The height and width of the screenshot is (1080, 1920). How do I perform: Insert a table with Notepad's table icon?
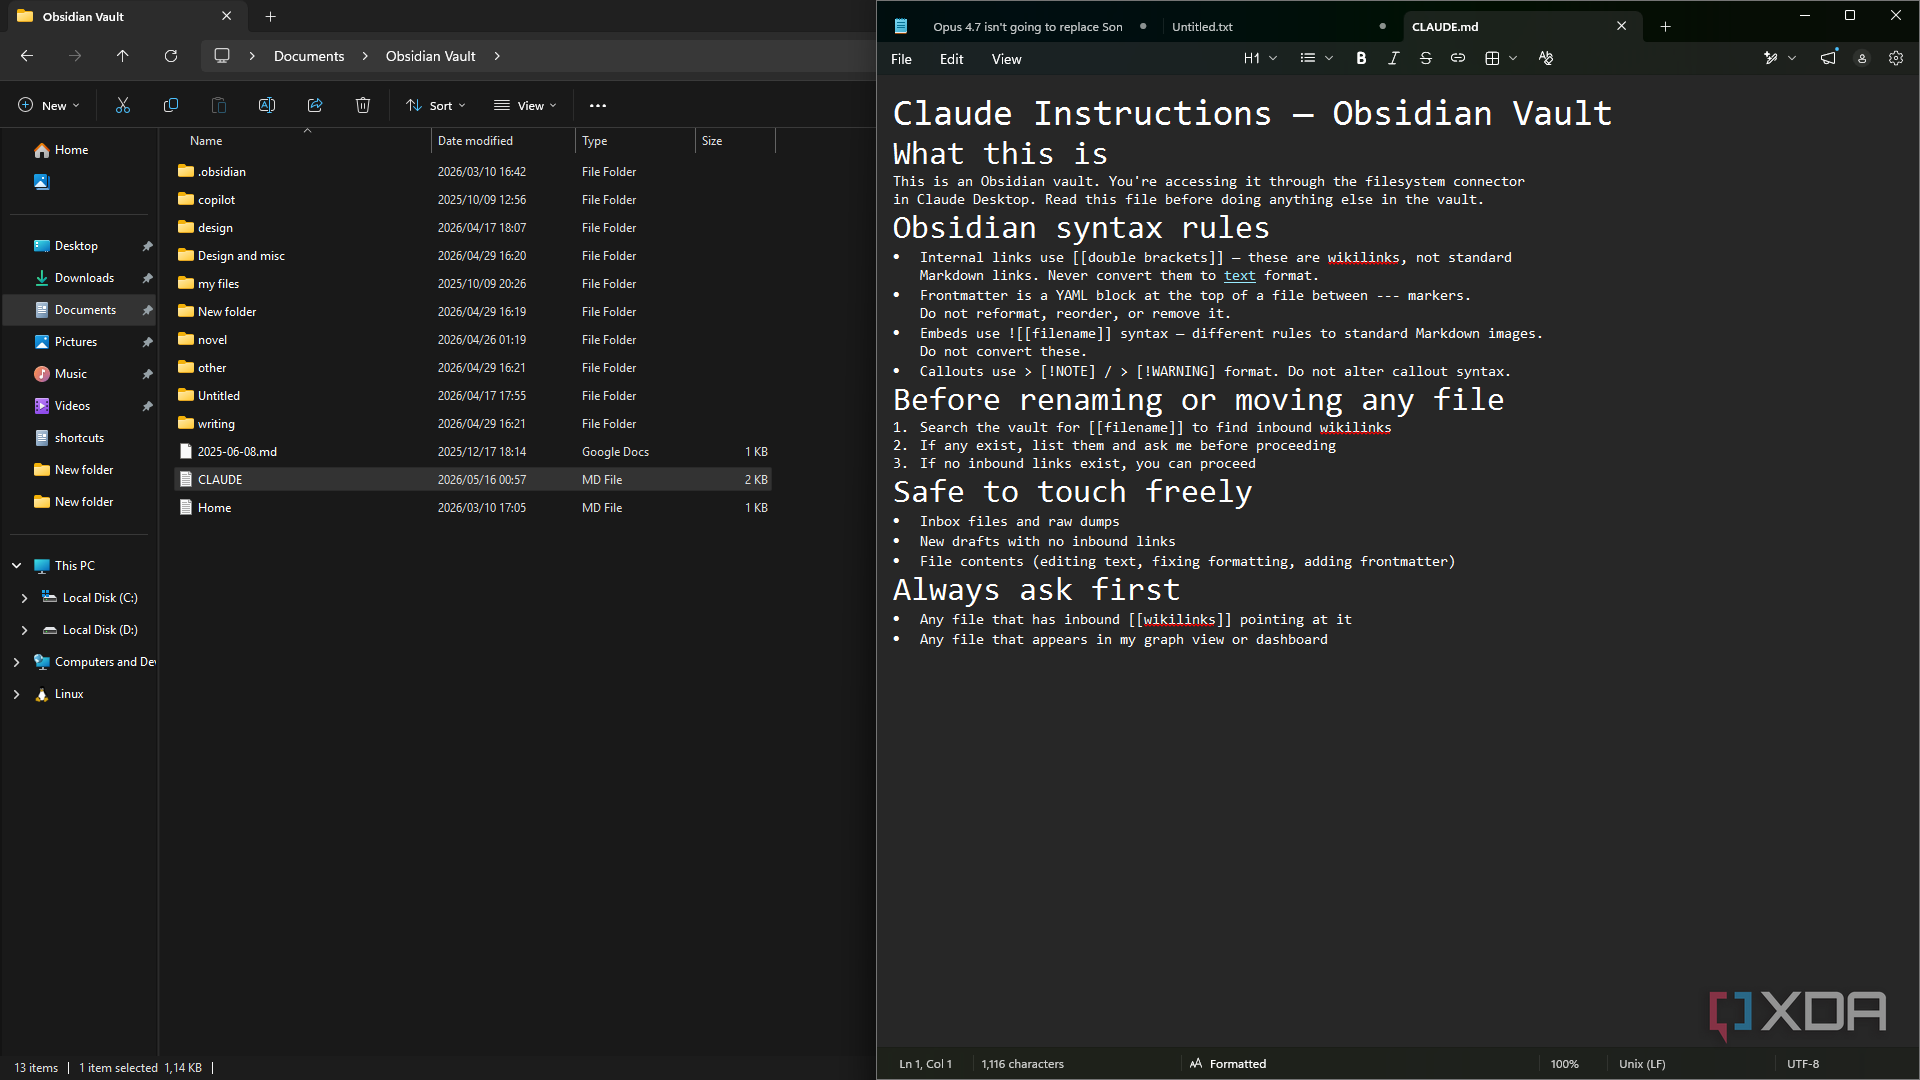click(x=1493, y=58)
